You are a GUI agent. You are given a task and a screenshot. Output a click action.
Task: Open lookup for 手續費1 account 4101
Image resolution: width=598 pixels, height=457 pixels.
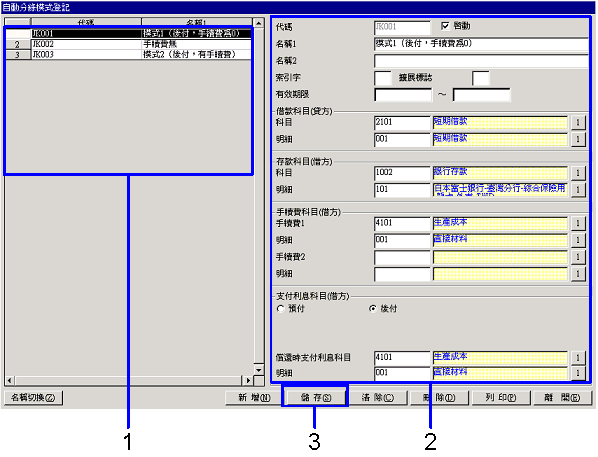click(578, 223)
